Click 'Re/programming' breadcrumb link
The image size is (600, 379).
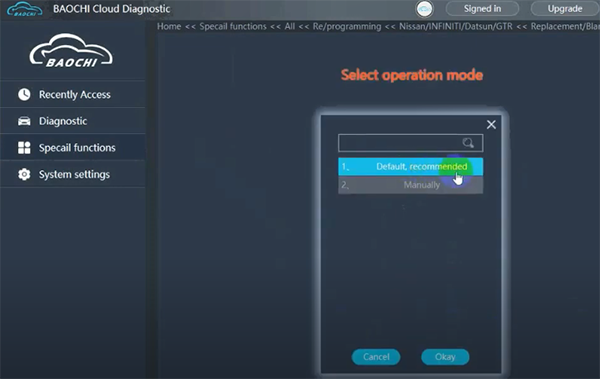[347, 26]
